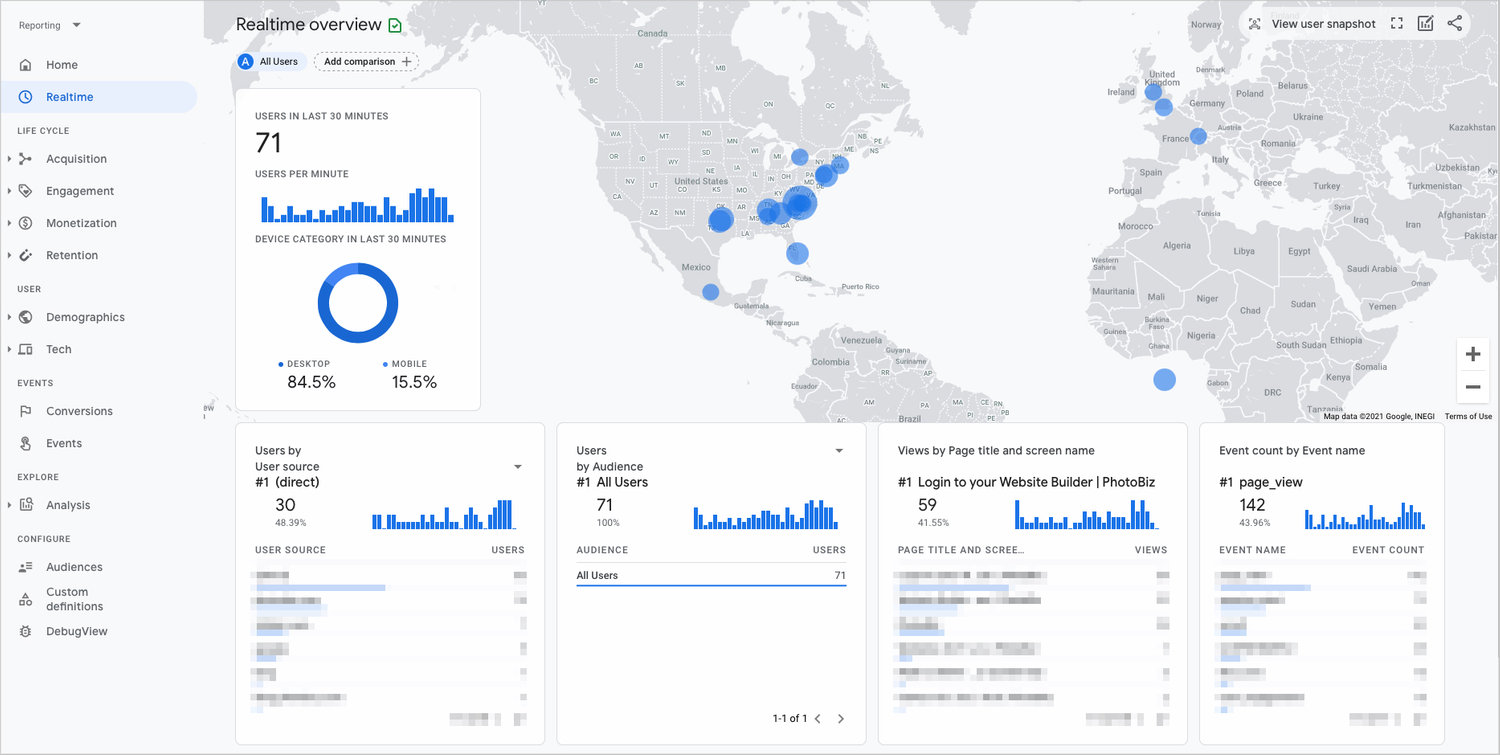Open the Users by User source metric dropdown
The width and height of the screenshot is (1500, 755).
coord(518,466)
